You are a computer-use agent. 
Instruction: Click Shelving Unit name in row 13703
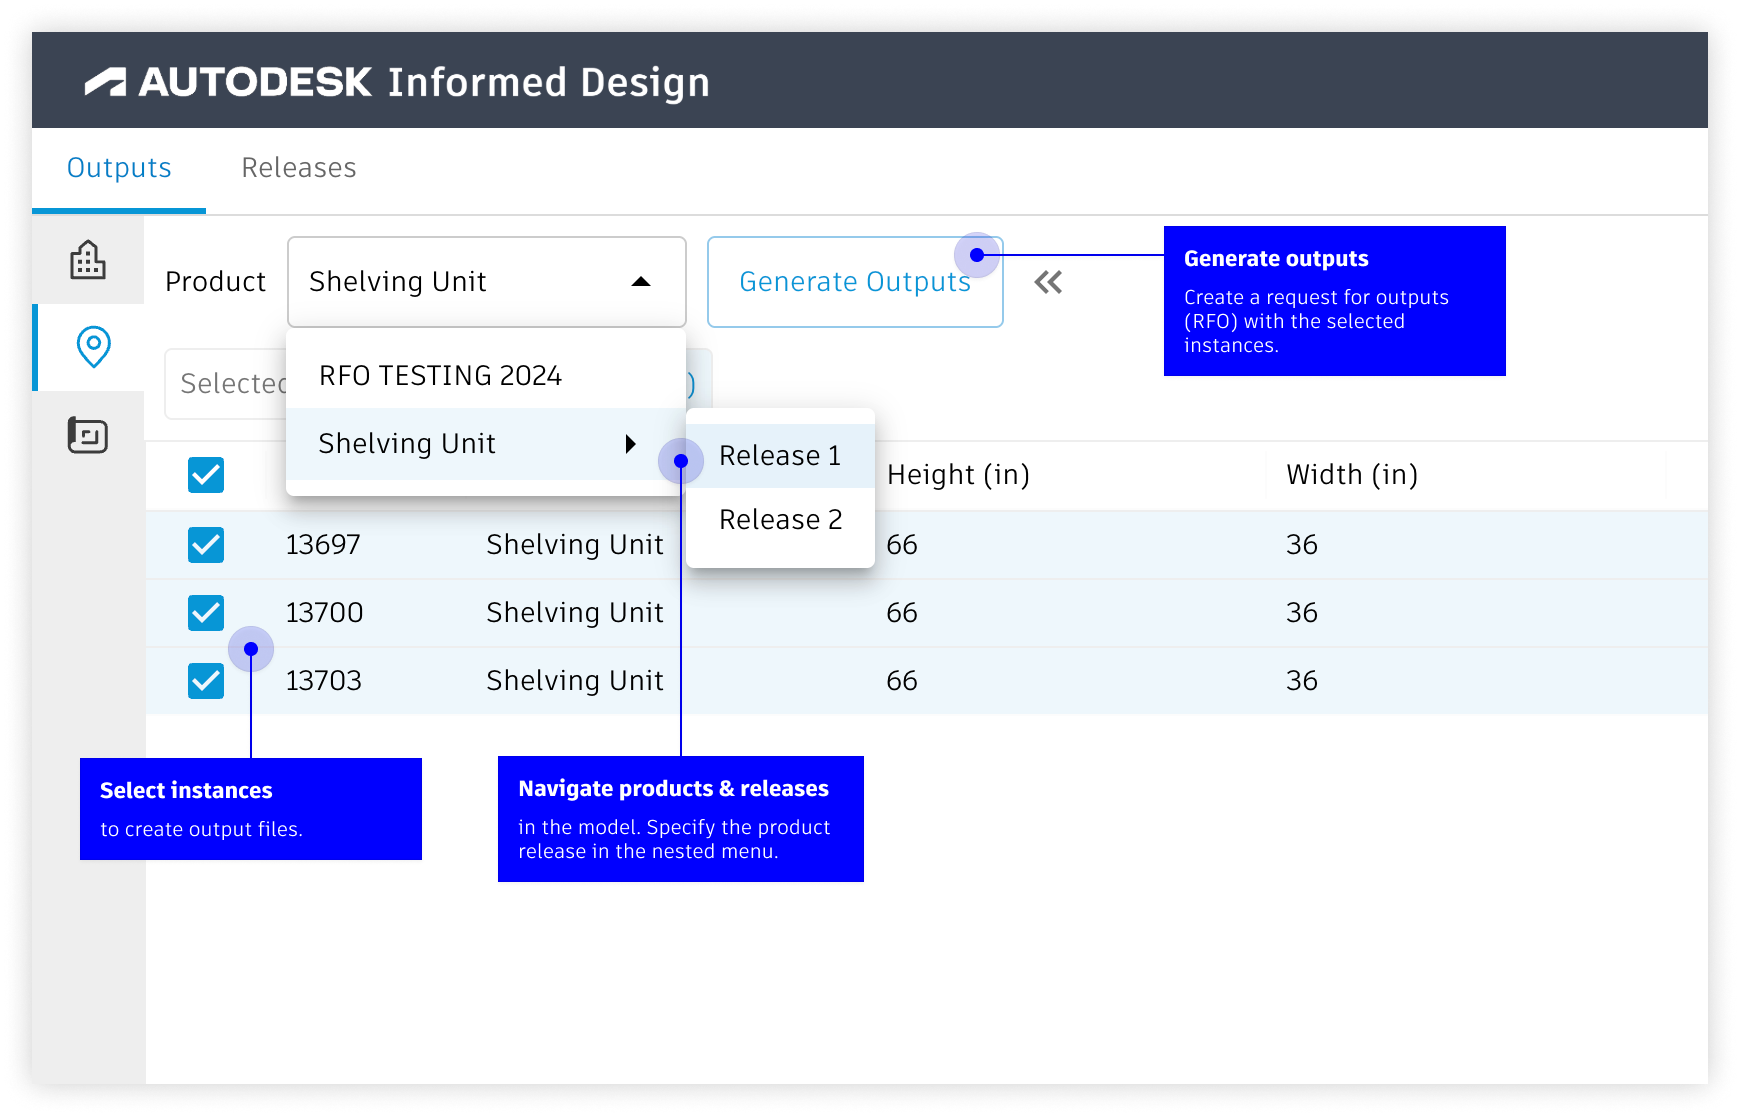point(575,681)
